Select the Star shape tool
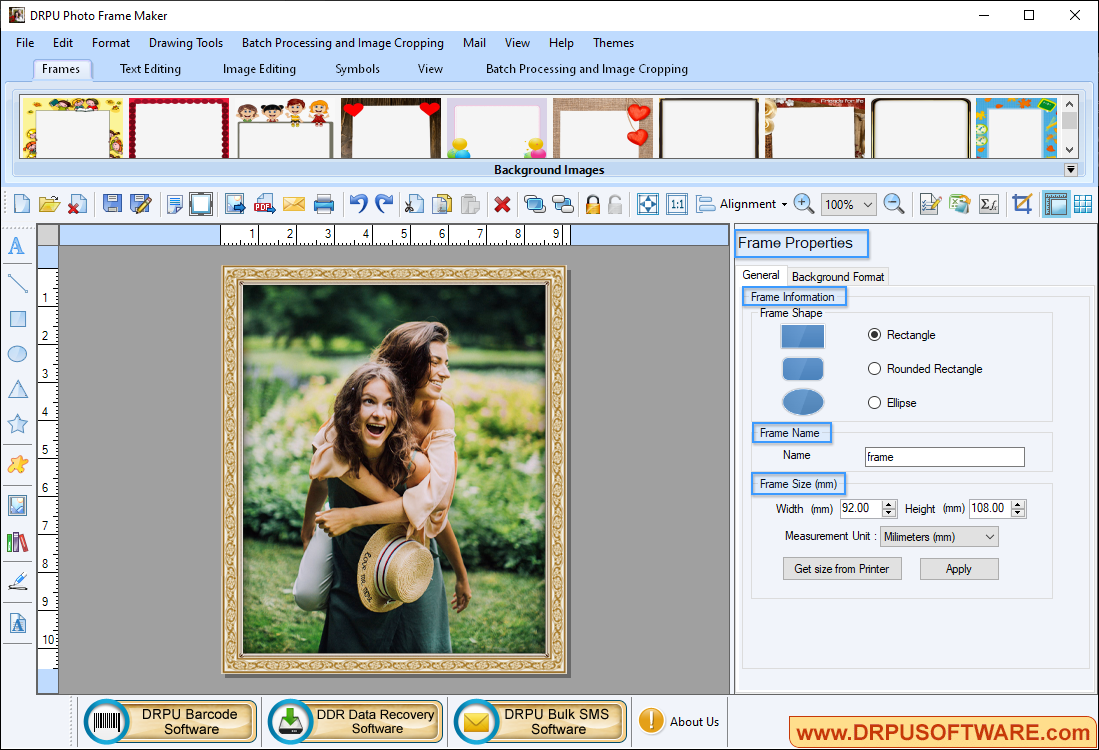The image size is (1099, 750). point(17,423)
